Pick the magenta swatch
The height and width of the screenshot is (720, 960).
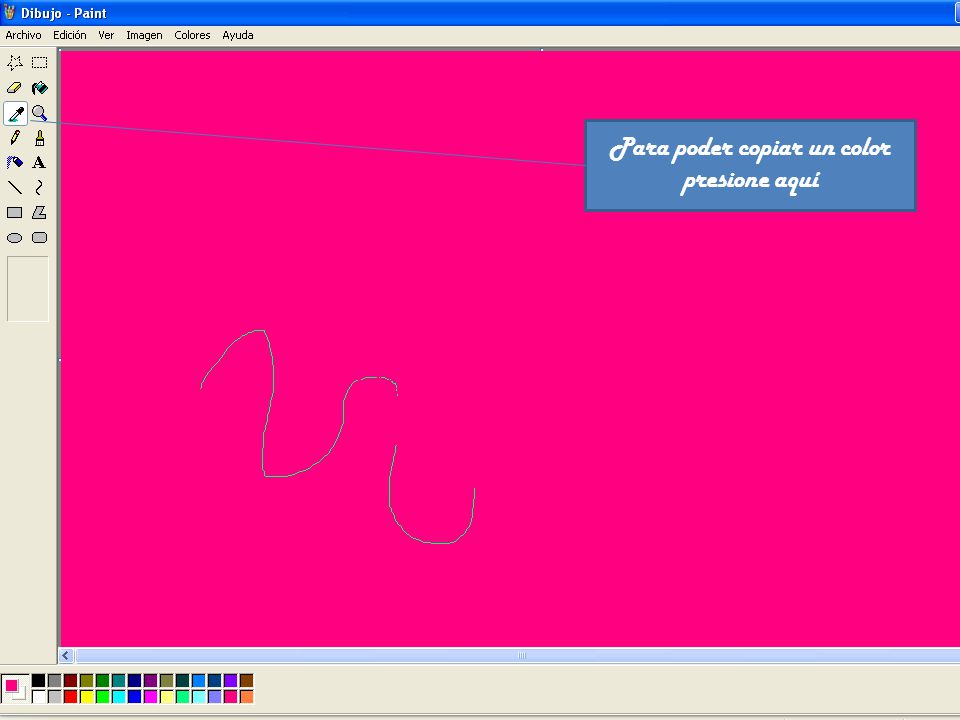(x=151, y=696)
